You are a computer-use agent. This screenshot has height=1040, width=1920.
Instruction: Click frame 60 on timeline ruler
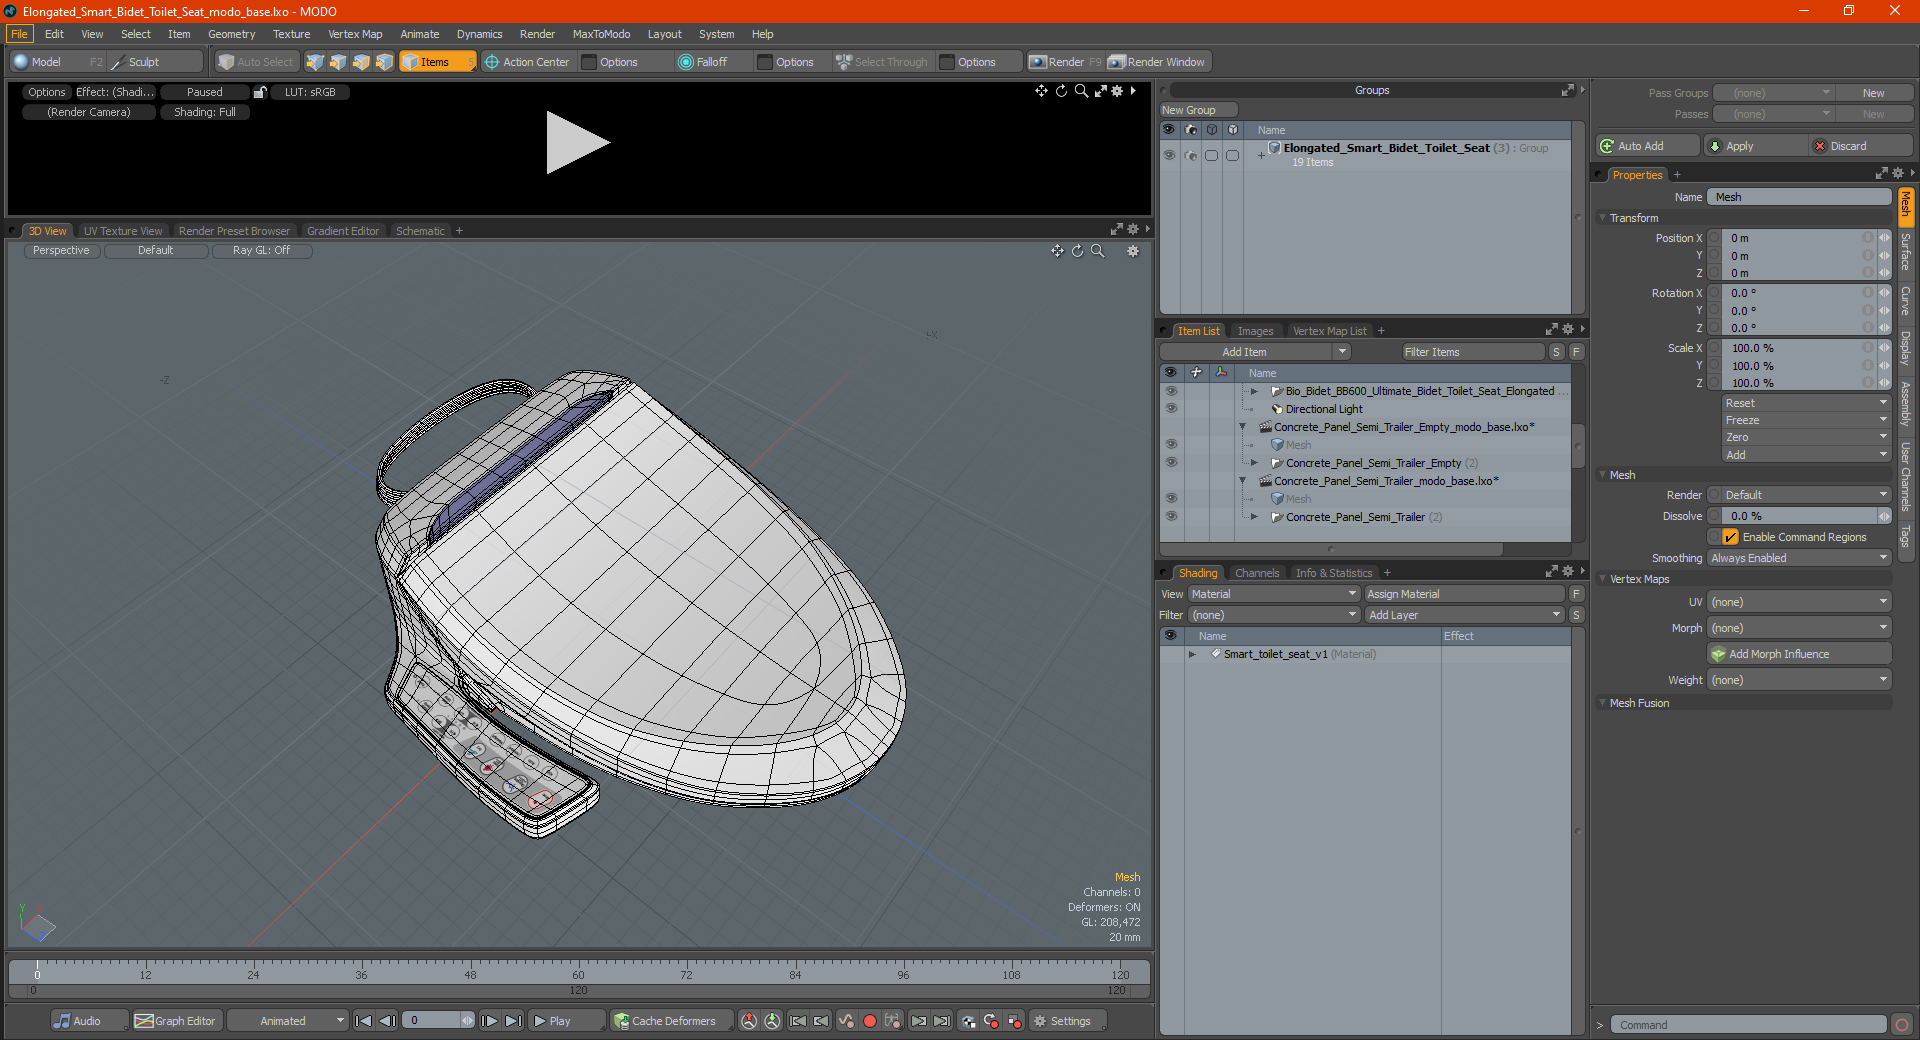578,973
